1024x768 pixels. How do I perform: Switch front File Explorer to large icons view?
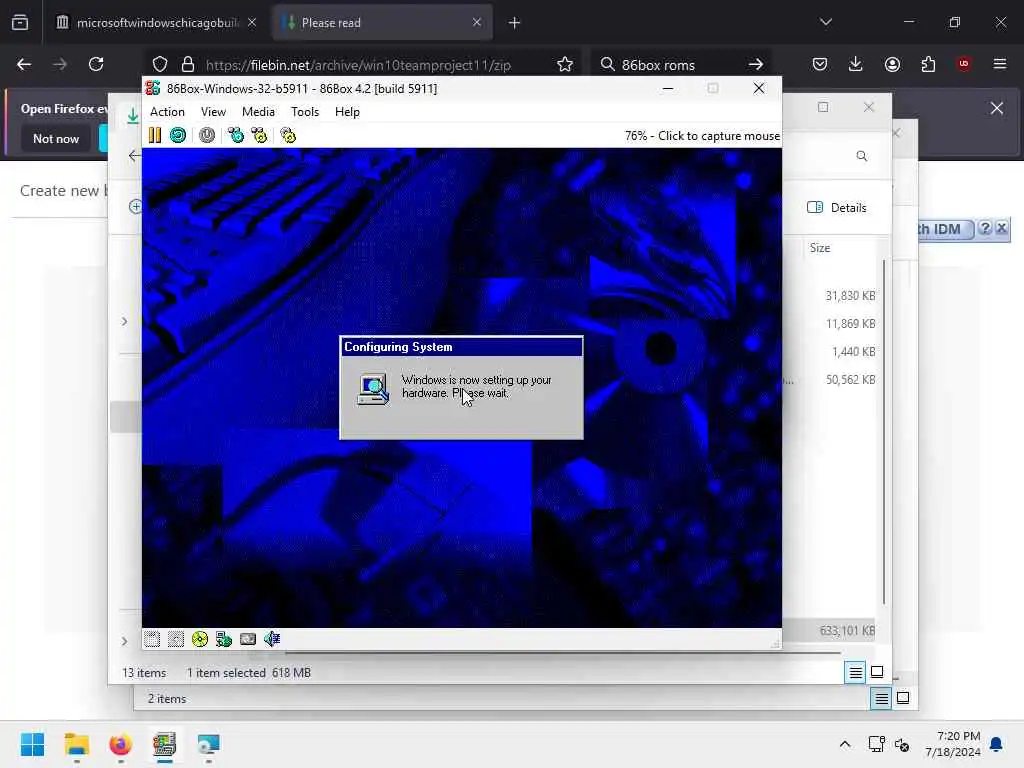877,672
